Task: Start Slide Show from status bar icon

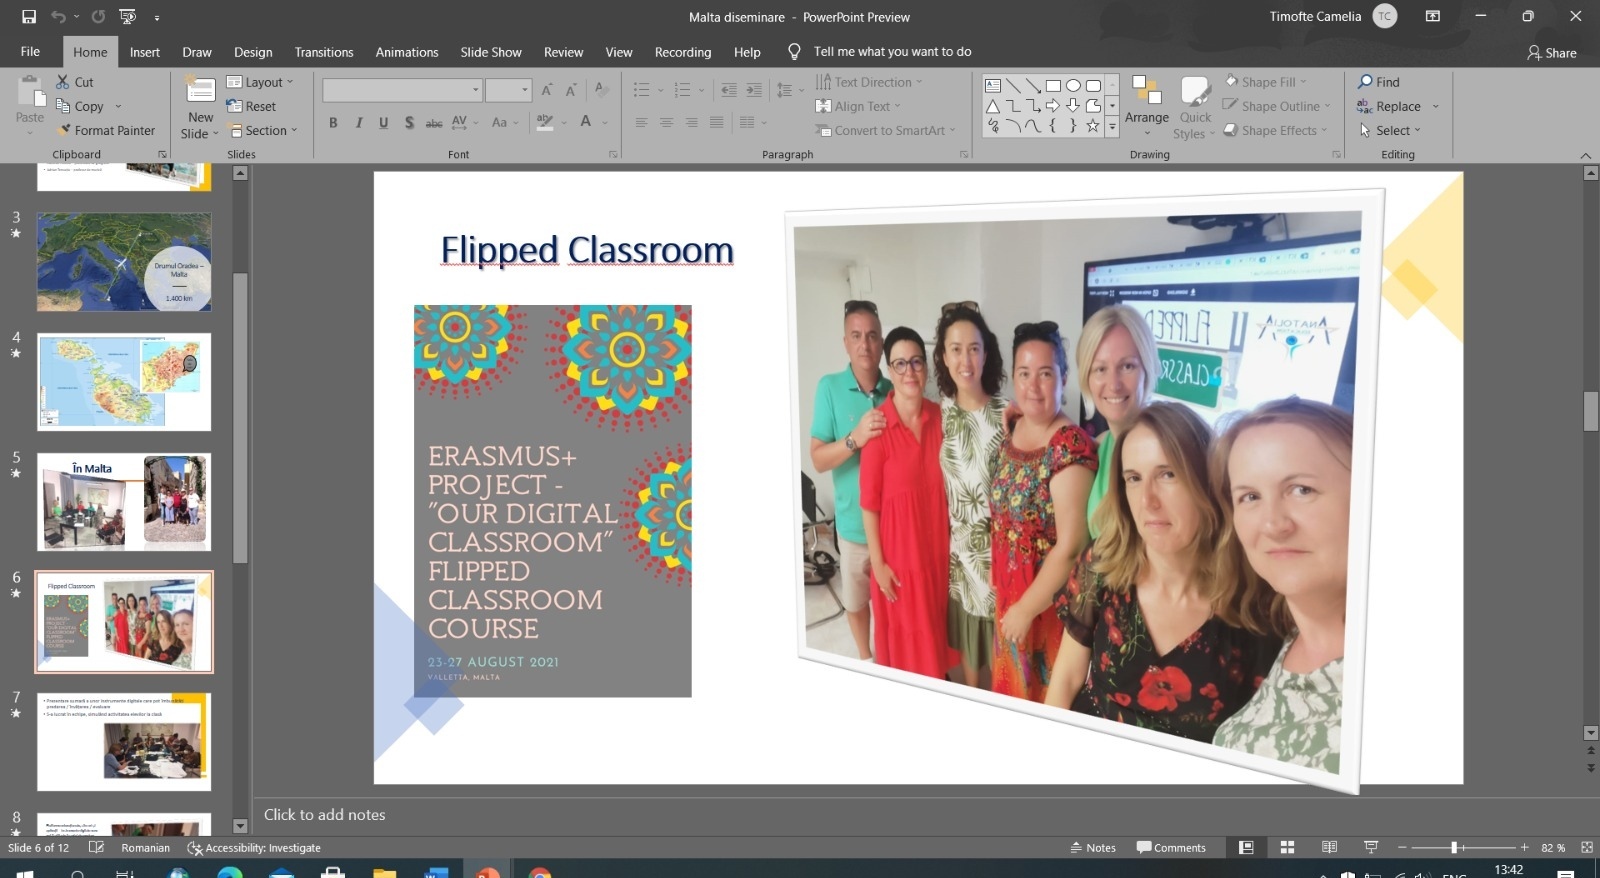Action: pos(1371,847)
